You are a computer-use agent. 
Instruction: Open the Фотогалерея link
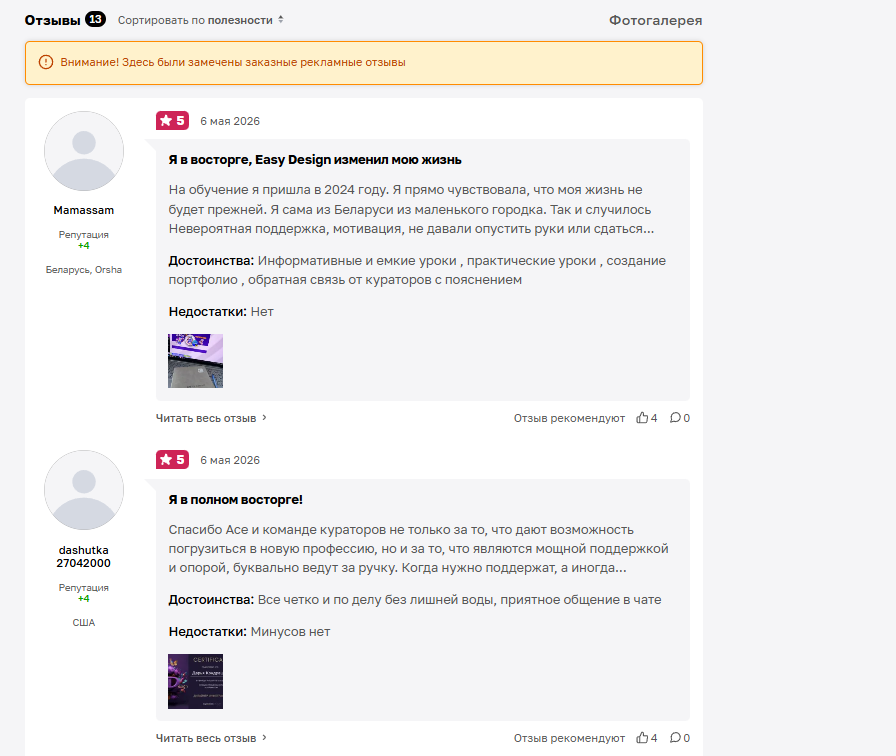655,20
